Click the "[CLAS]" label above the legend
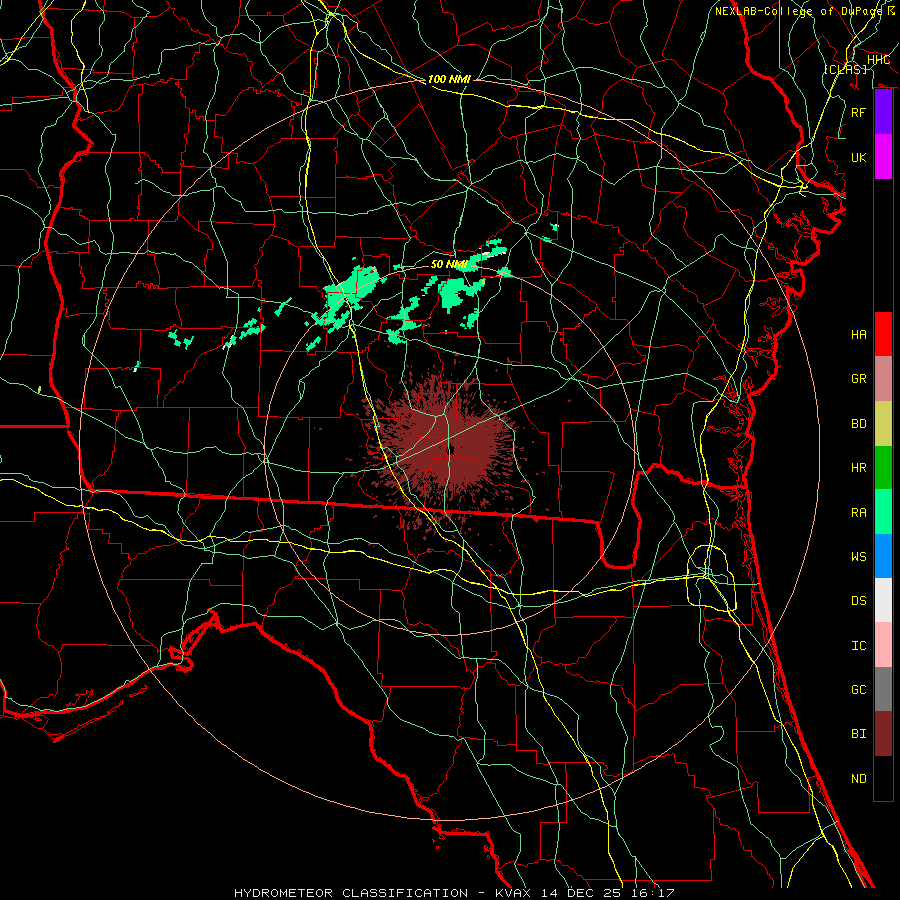This screenshot has width=900, height=900. pos(845,69)
